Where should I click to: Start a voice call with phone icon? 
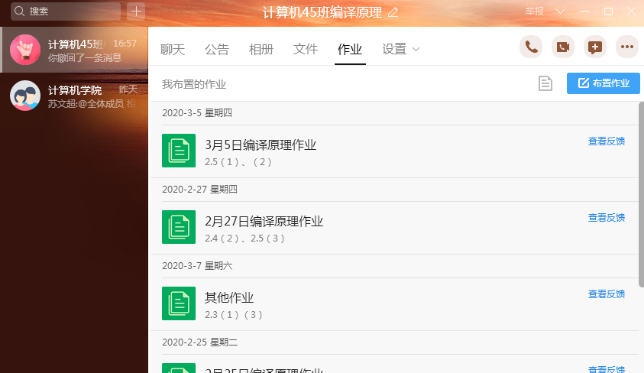point(531,47)
